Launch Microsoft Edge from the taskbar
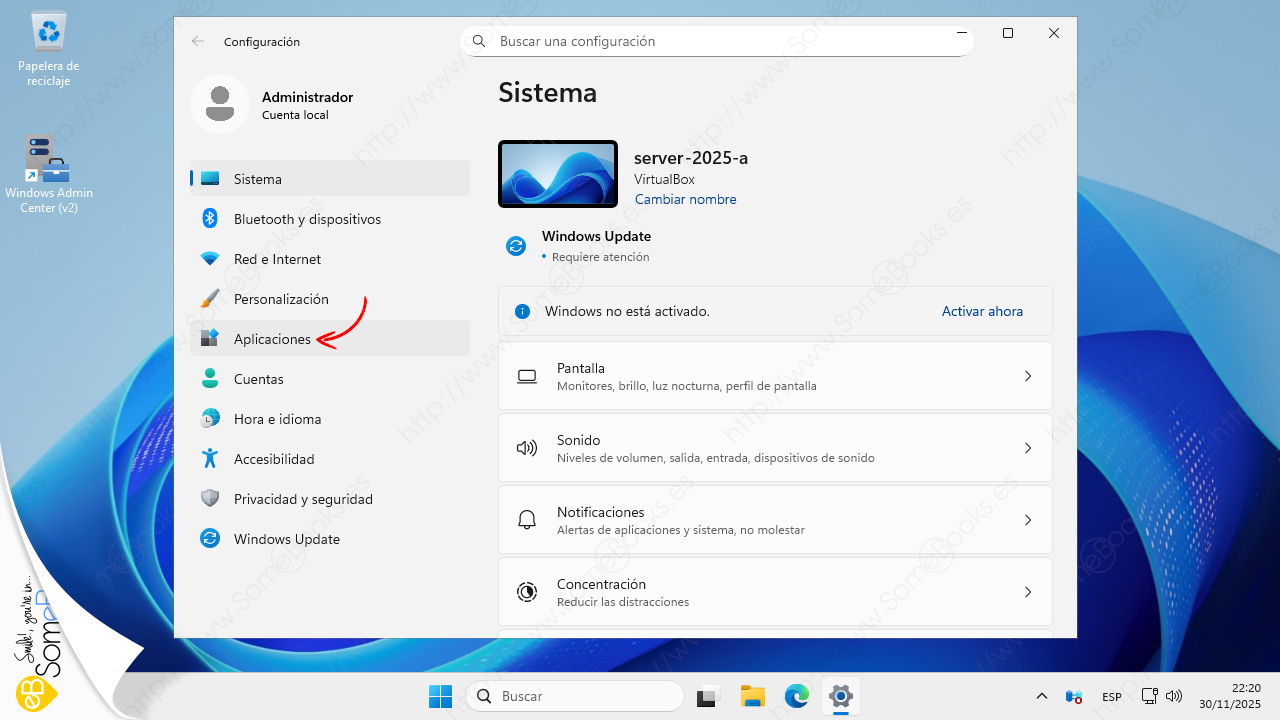 click(797, 696)
